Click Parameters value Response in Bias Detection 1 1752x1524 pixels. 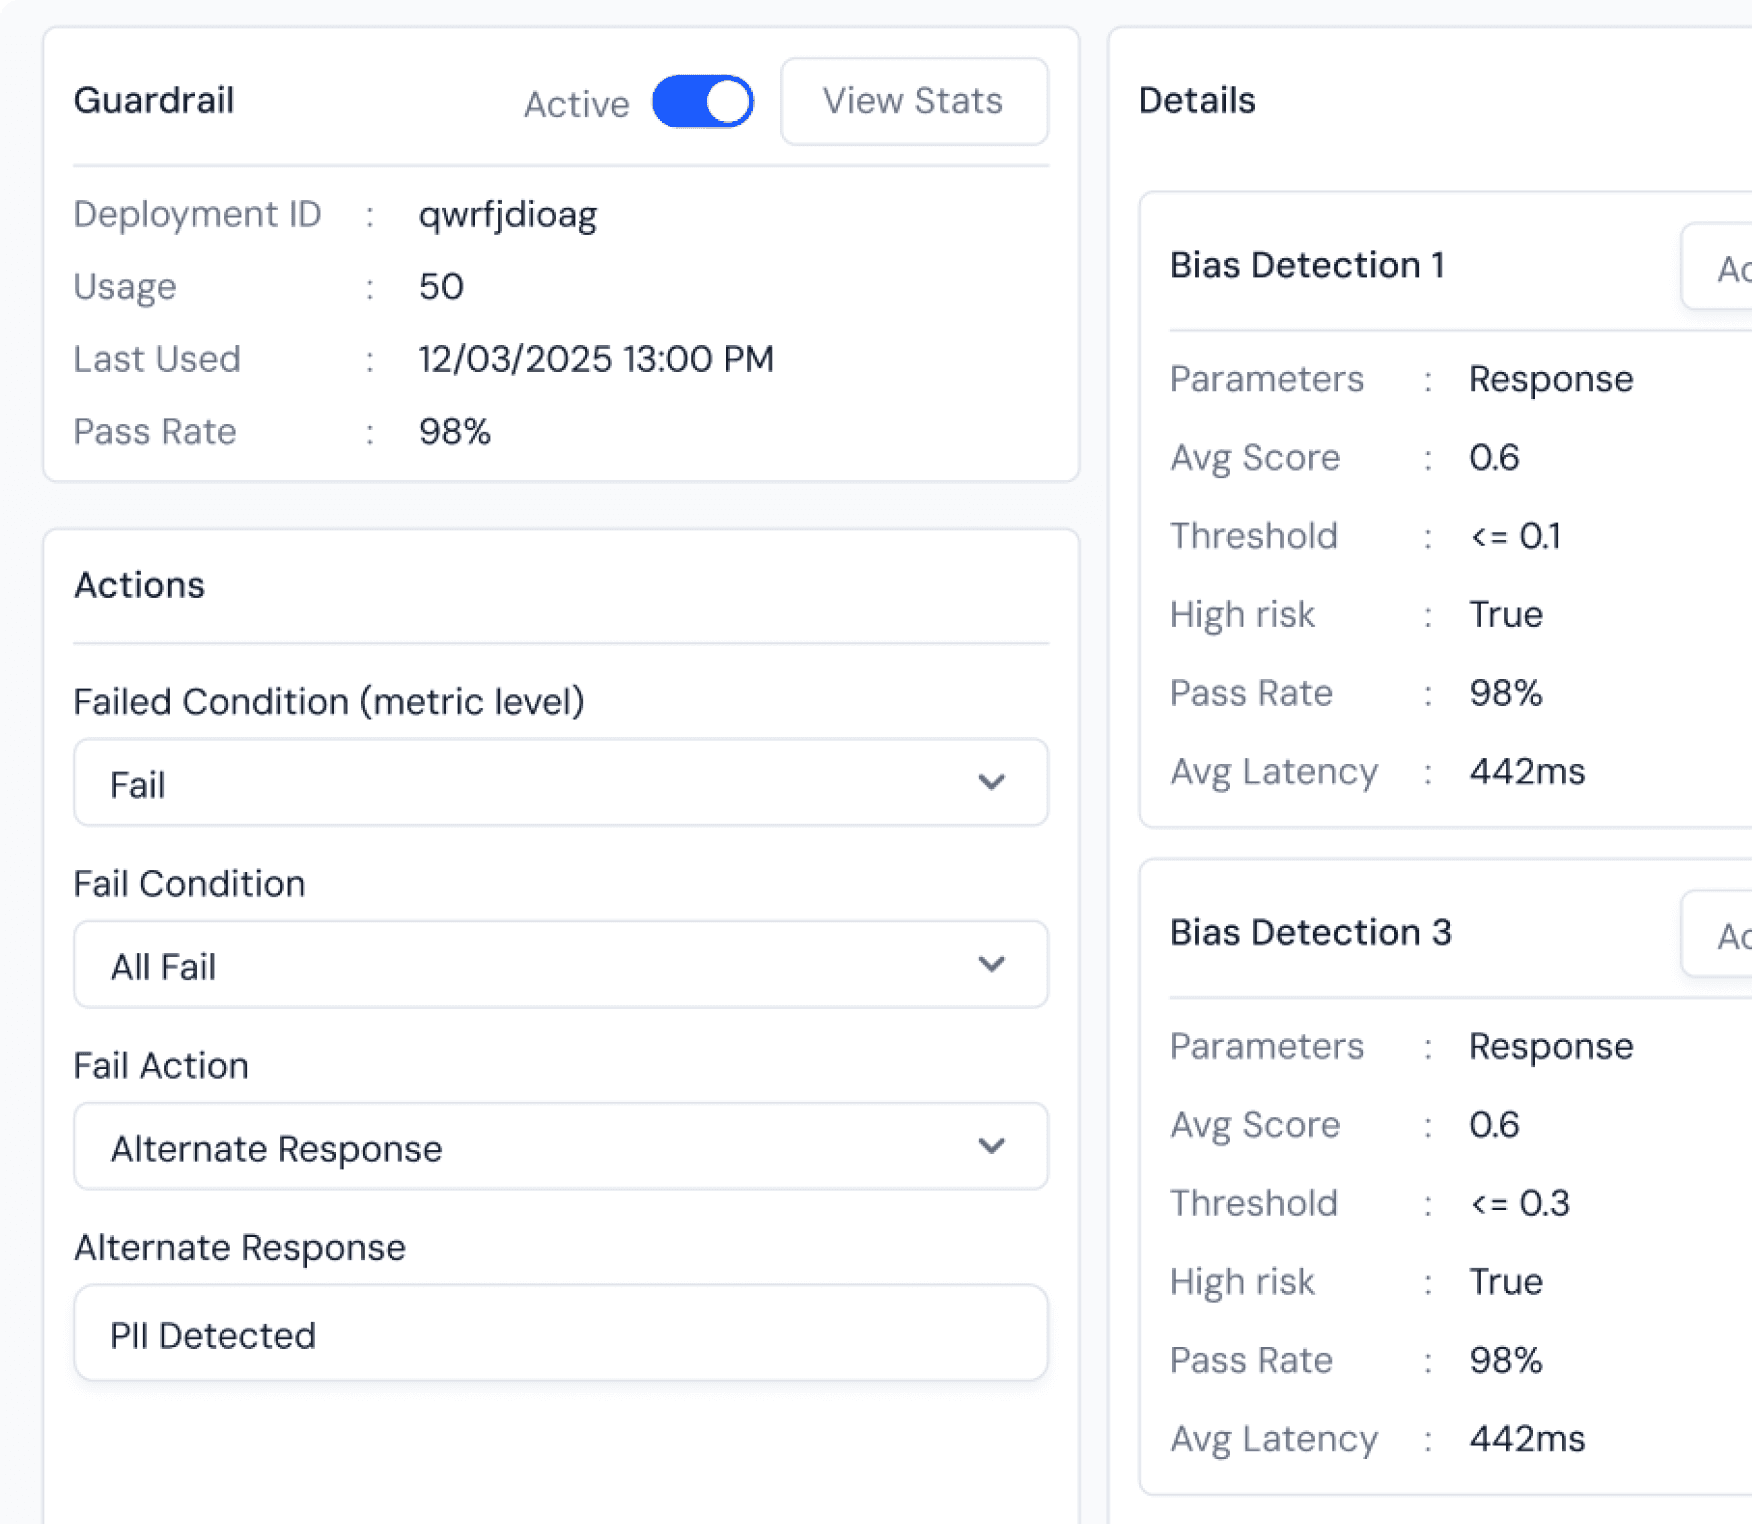(1551, 380)
